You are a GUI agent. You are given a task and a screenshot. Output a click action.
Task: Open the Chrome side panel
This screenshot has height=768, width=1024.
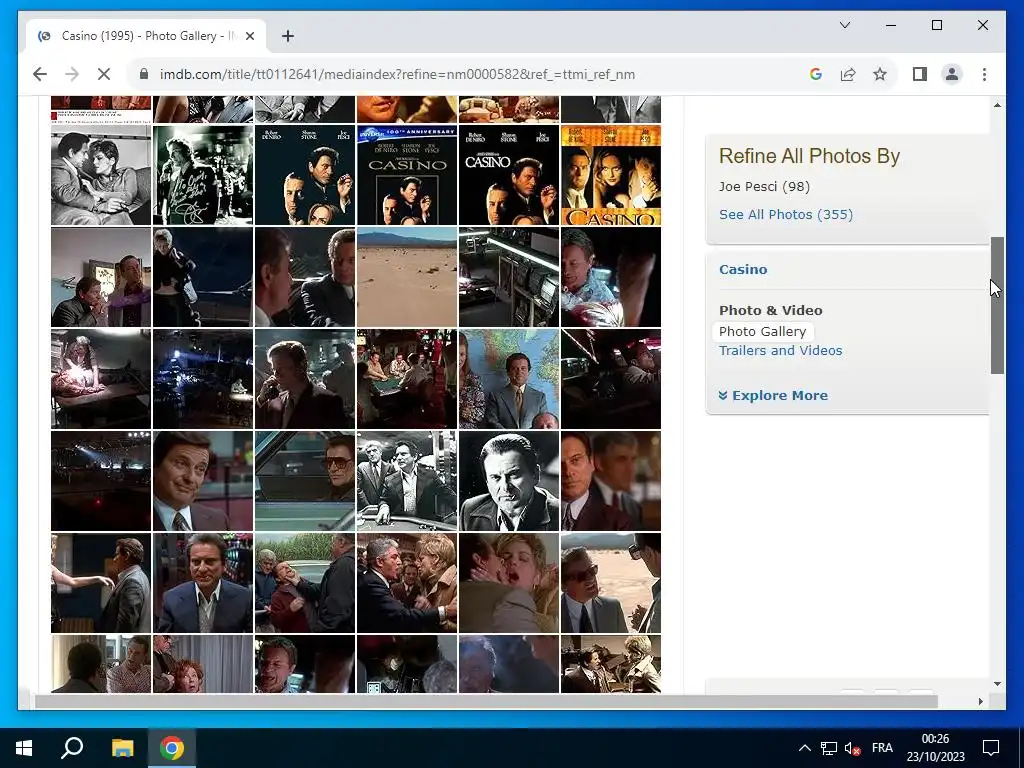pos(920,74)
